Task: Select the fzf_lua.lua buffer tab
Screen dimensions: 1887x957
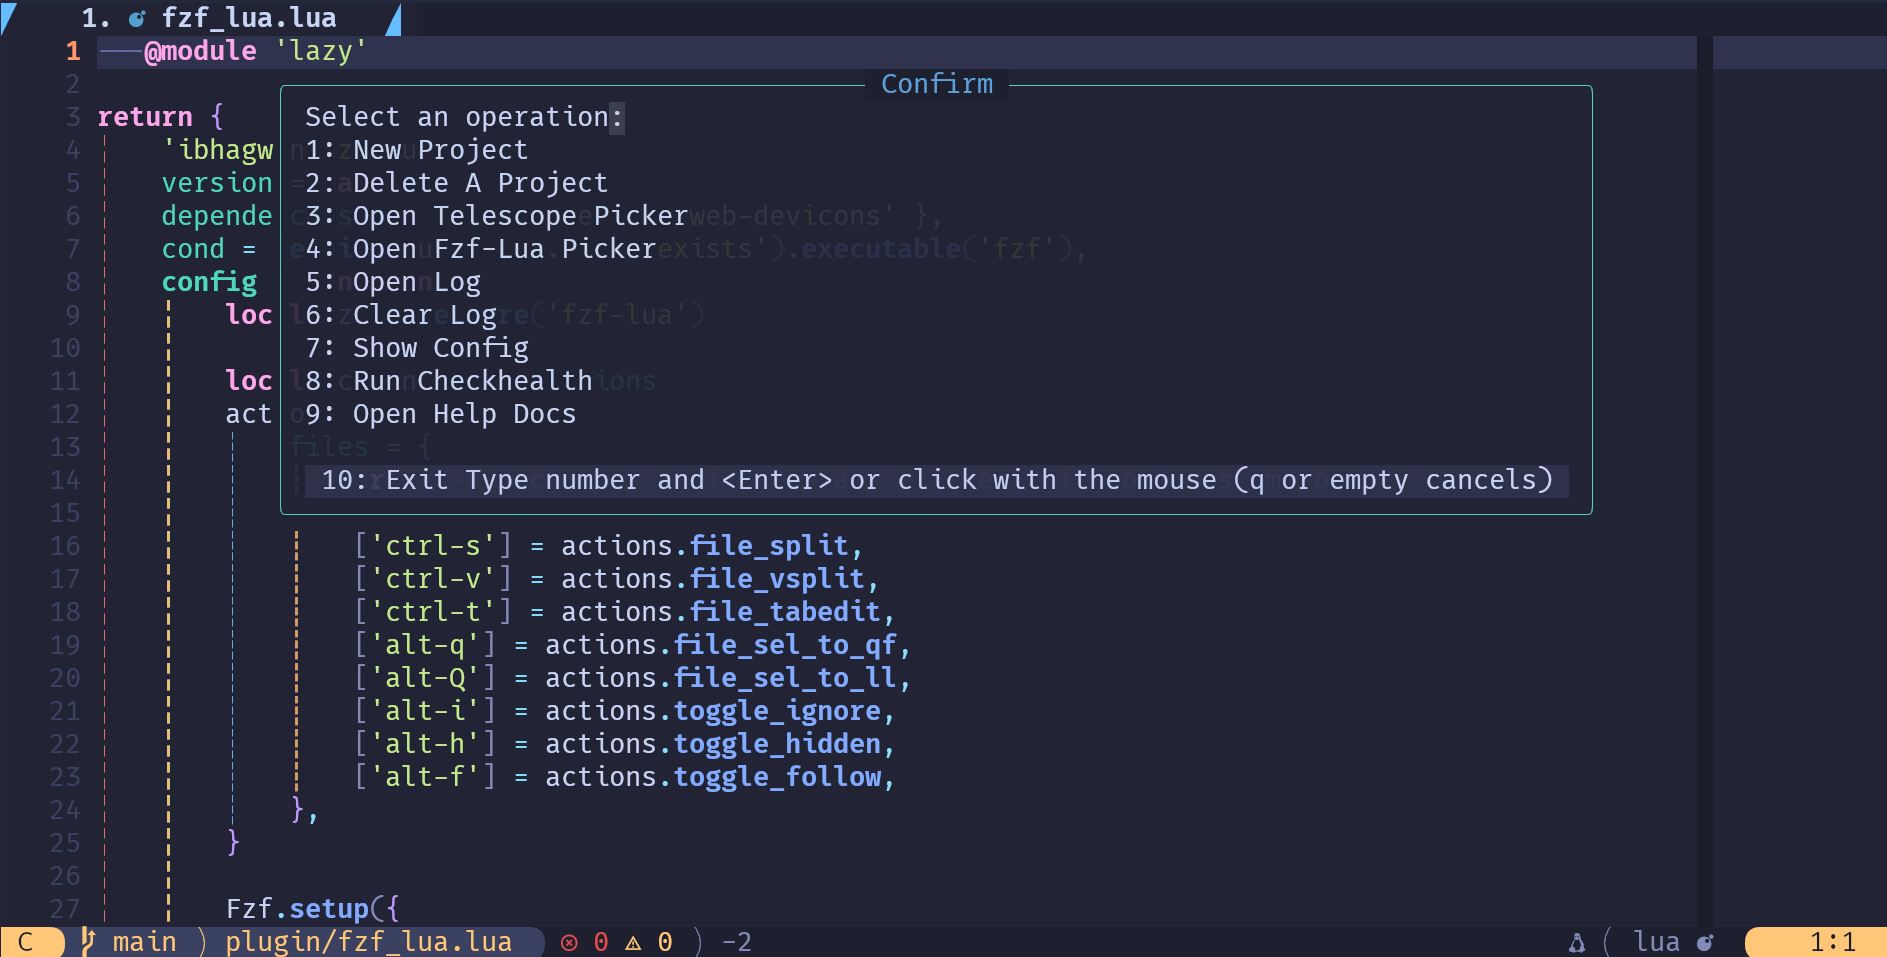Action: [x=248, y=18]
